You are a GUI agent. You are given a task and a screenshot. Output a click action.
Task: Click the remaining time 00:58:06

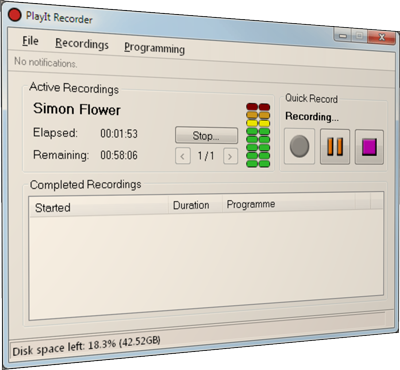119,155
